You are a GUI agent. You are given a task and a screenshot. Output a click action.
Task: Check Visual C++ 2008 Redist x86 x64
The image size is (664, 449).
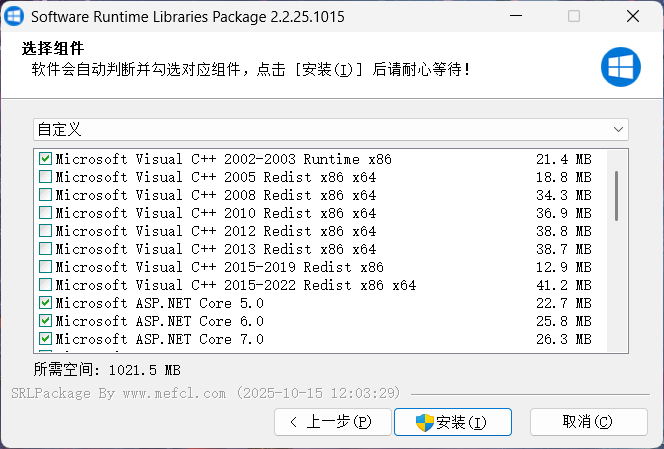(x=45, y=195)
